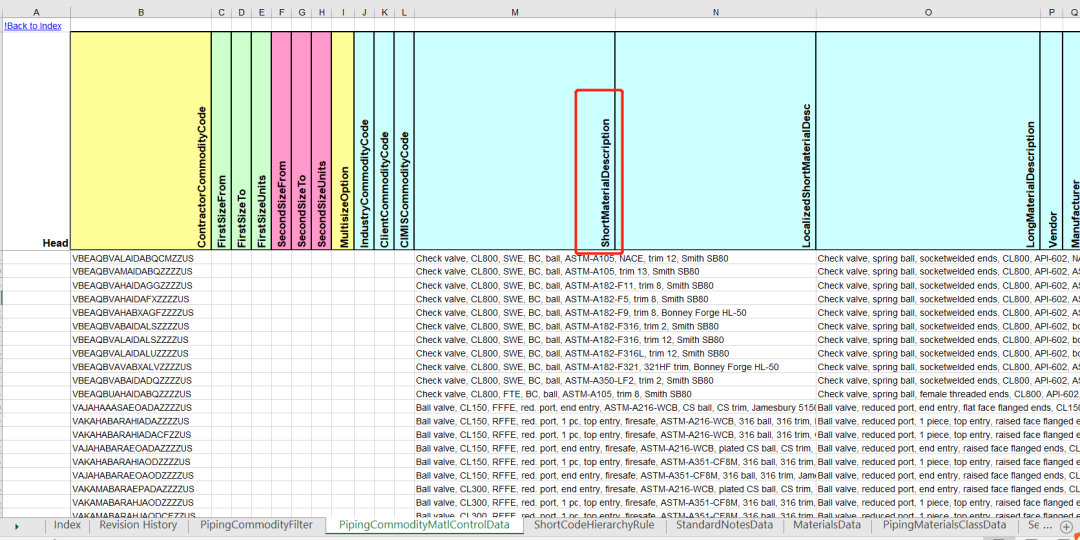Go to PipingCommodityFilter sheet tab
This screenshot has width=1080, height=540.
256,525
